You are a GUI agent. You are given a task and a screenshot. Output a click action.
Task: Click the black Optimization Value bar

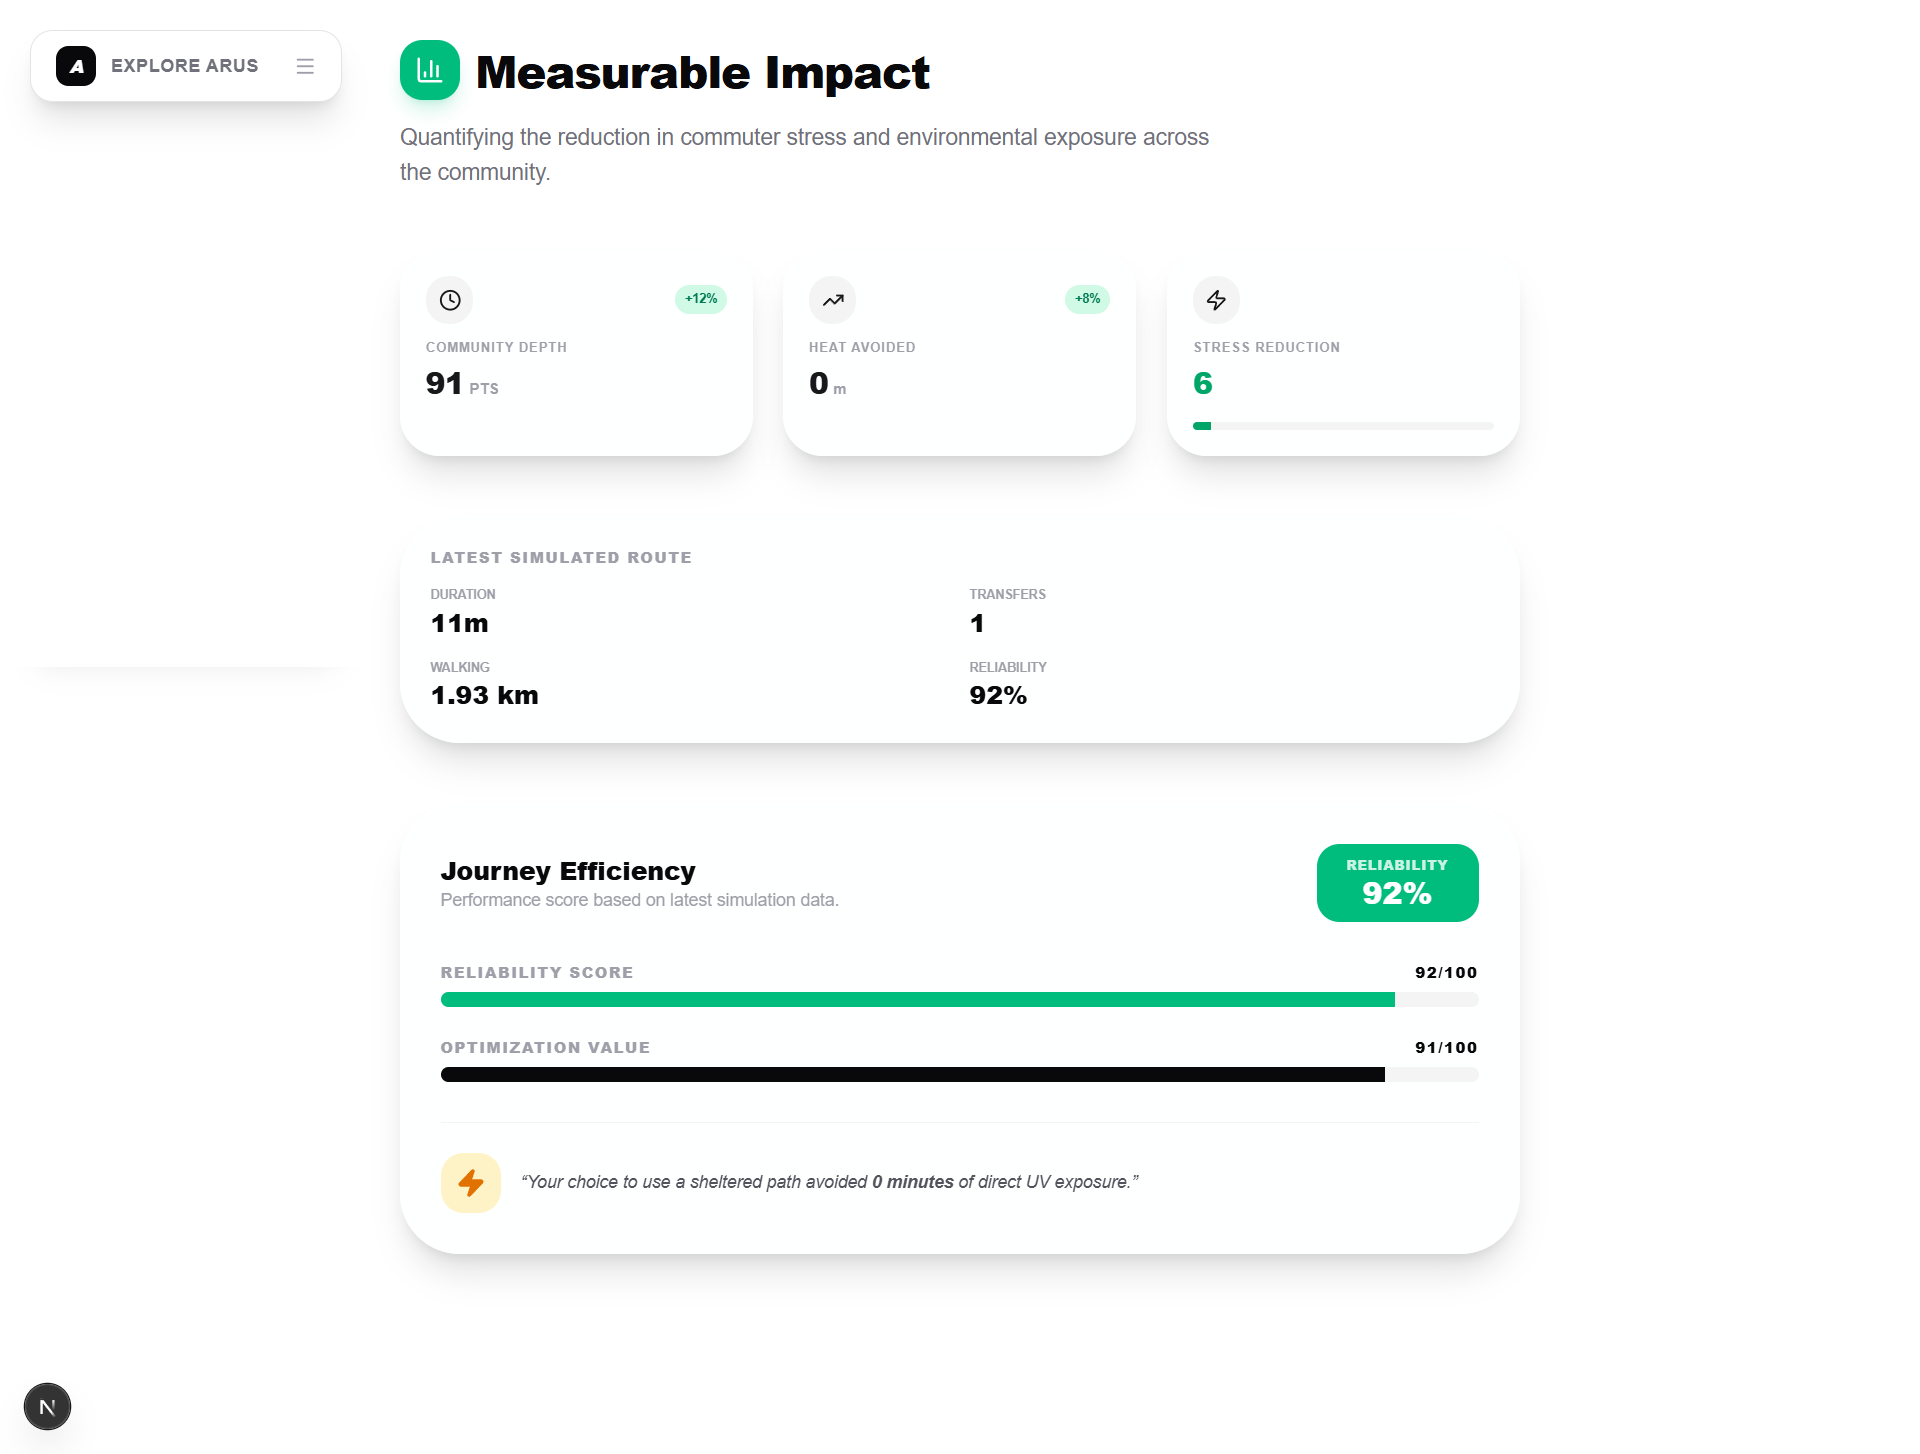coord(912,1075)
